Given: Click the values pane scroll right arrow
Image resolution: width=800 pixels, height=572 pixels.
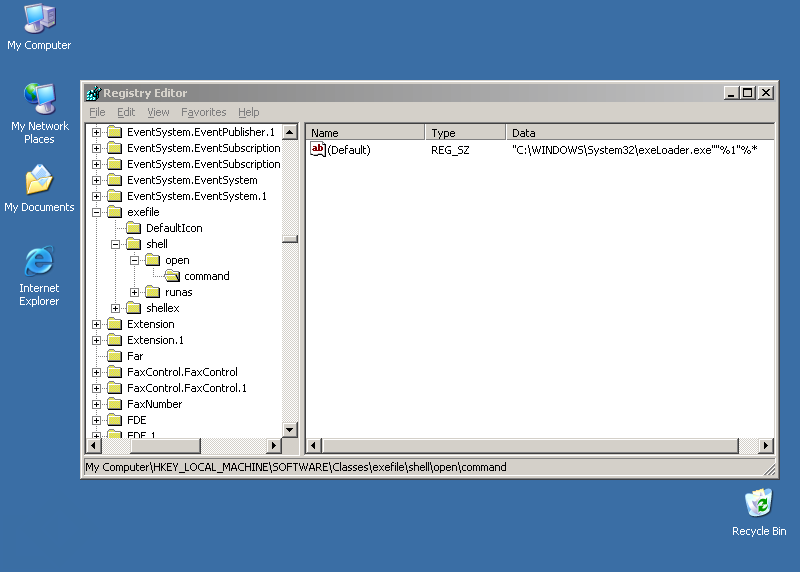Looking at the screenshot, I should tap(765, 445).
